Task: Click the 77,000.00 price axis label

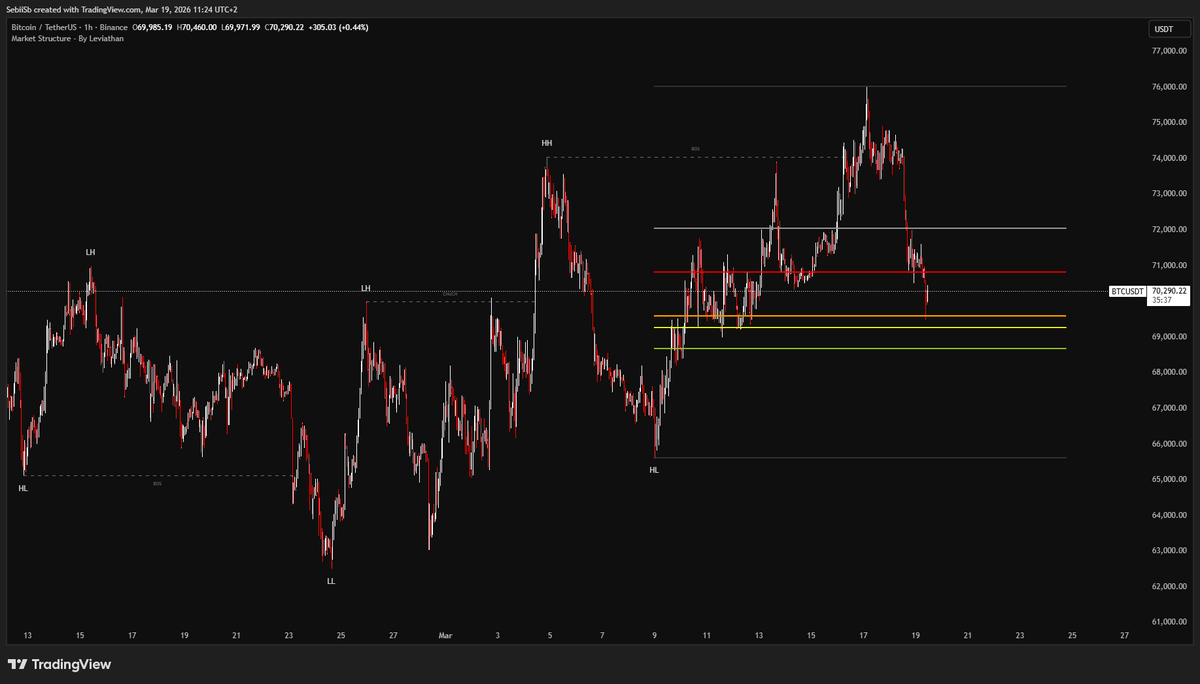Action: coord(1168,51)
